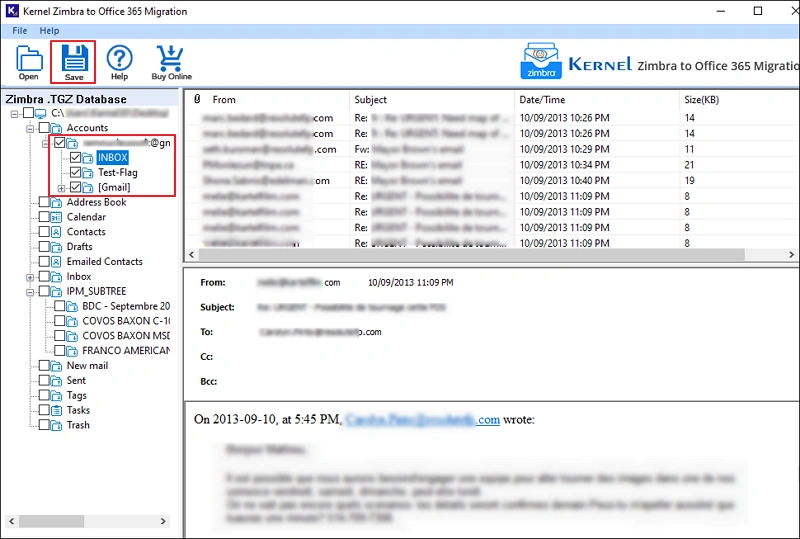Image resolution: width=800 pixels, height=539 pixels.
Task: Select the COVOS BAXON C-1 folder
Action: point(126,321)
